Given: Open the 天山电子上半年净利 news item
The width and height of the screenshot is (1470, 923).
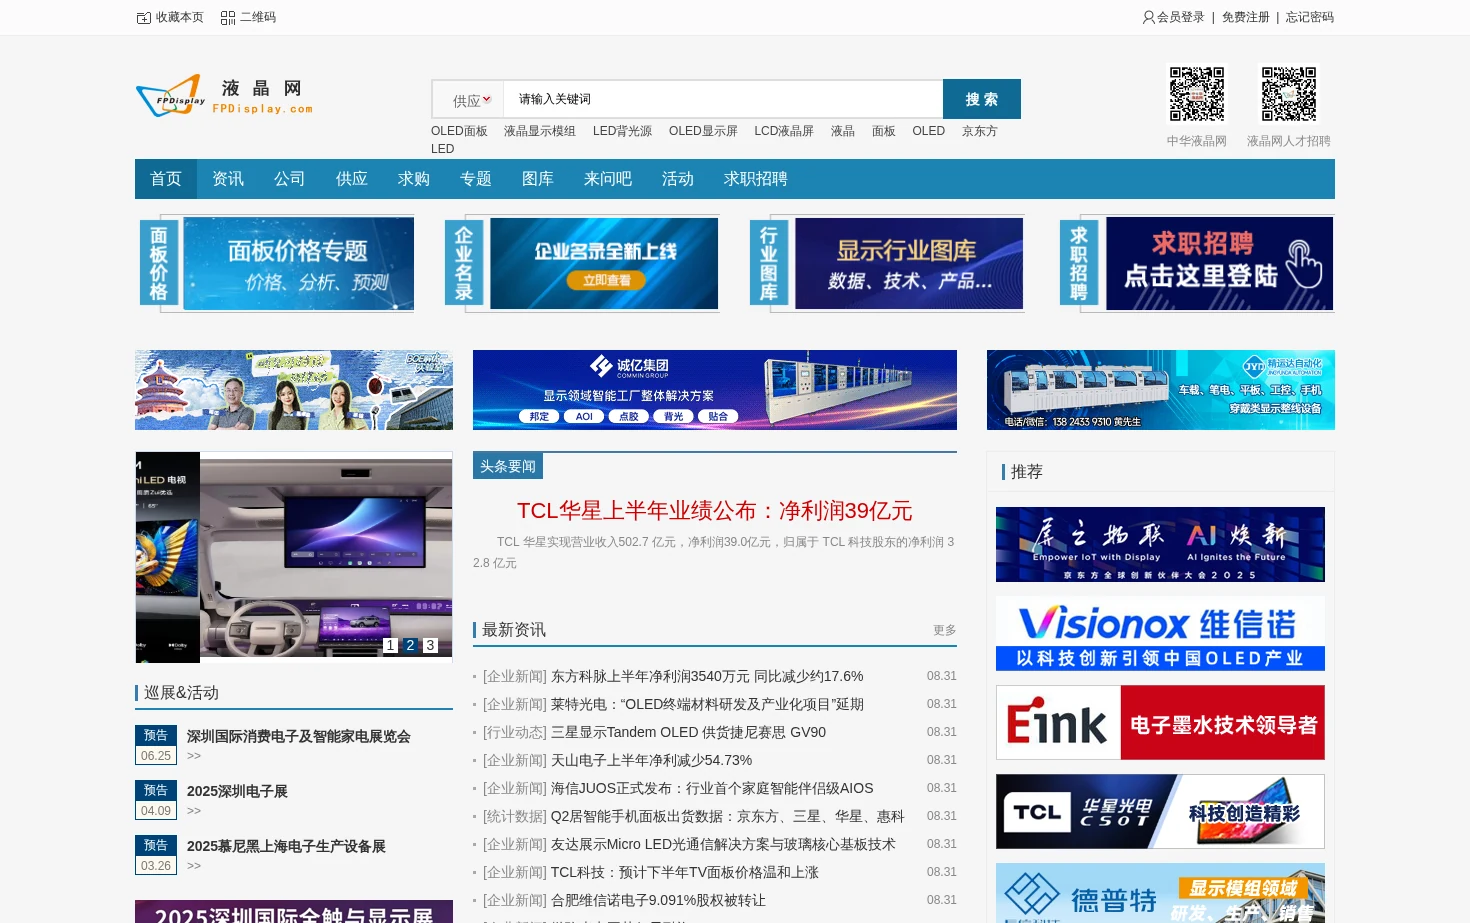Looking at the screenshot, I should (x=651, y=760).
